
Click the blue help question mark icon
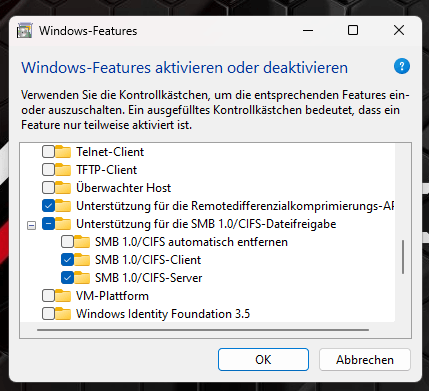pyautogui.click(x=402, y=66)
